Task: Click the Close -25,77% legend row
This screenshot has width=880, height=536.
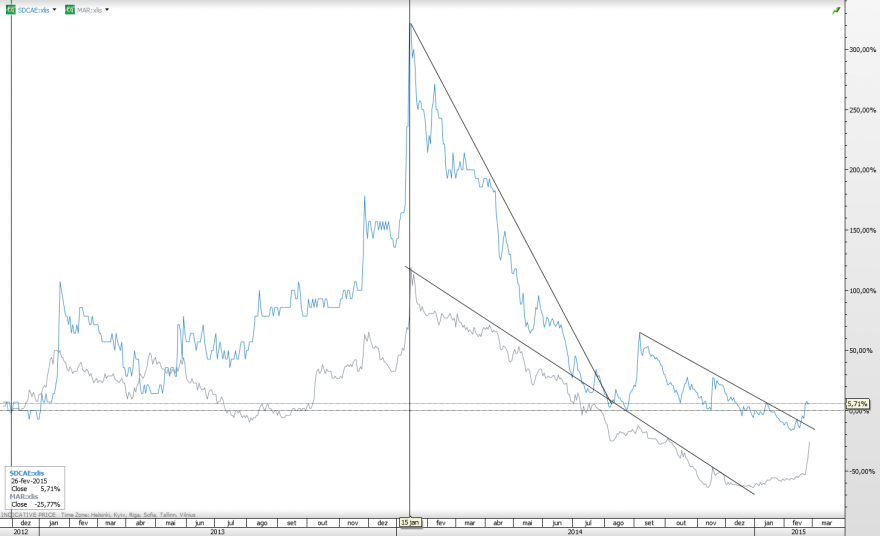Action: pos(35,505)
